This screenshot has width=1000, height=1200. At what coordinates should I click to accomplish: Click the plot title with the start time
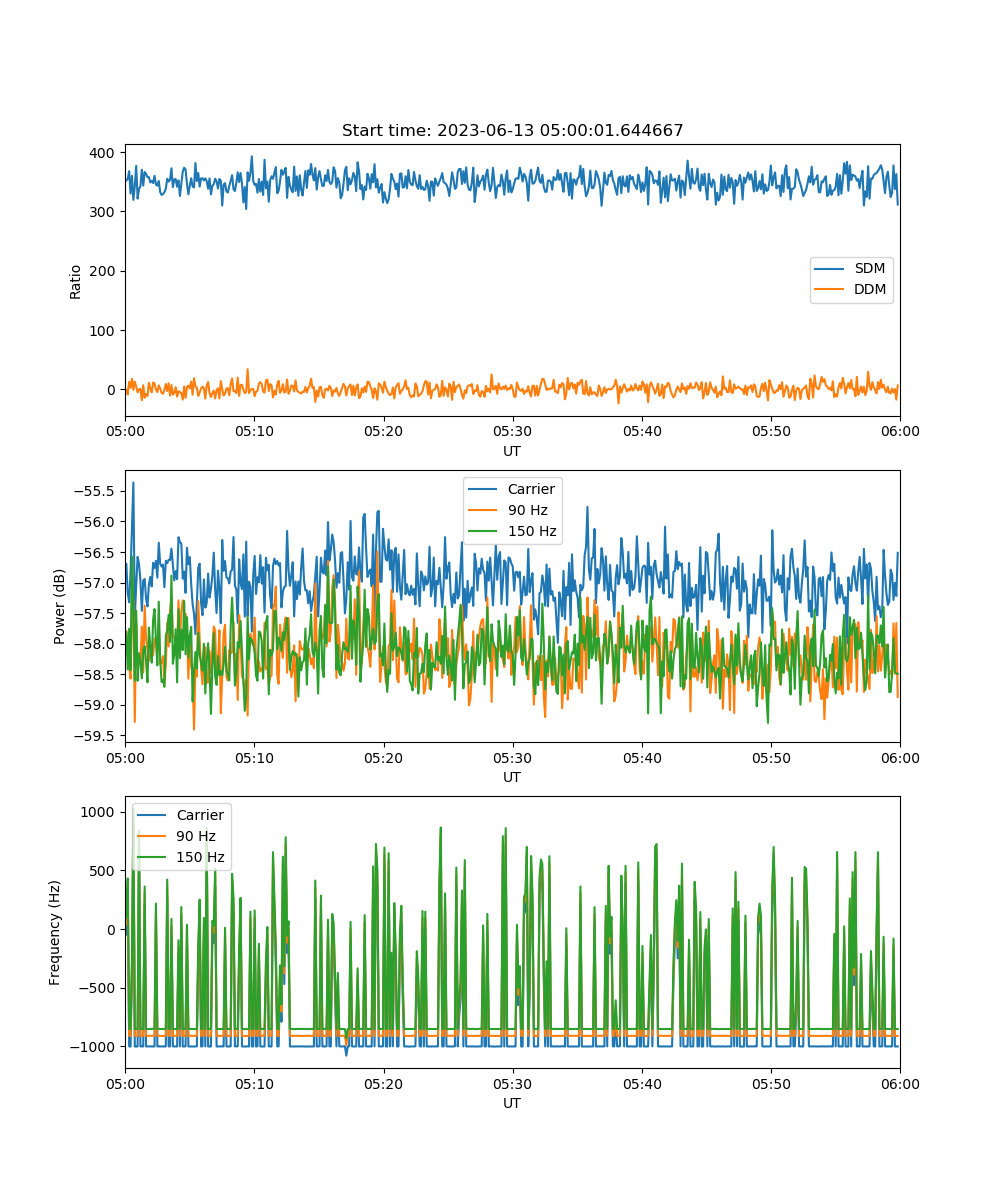pos(512,131)
